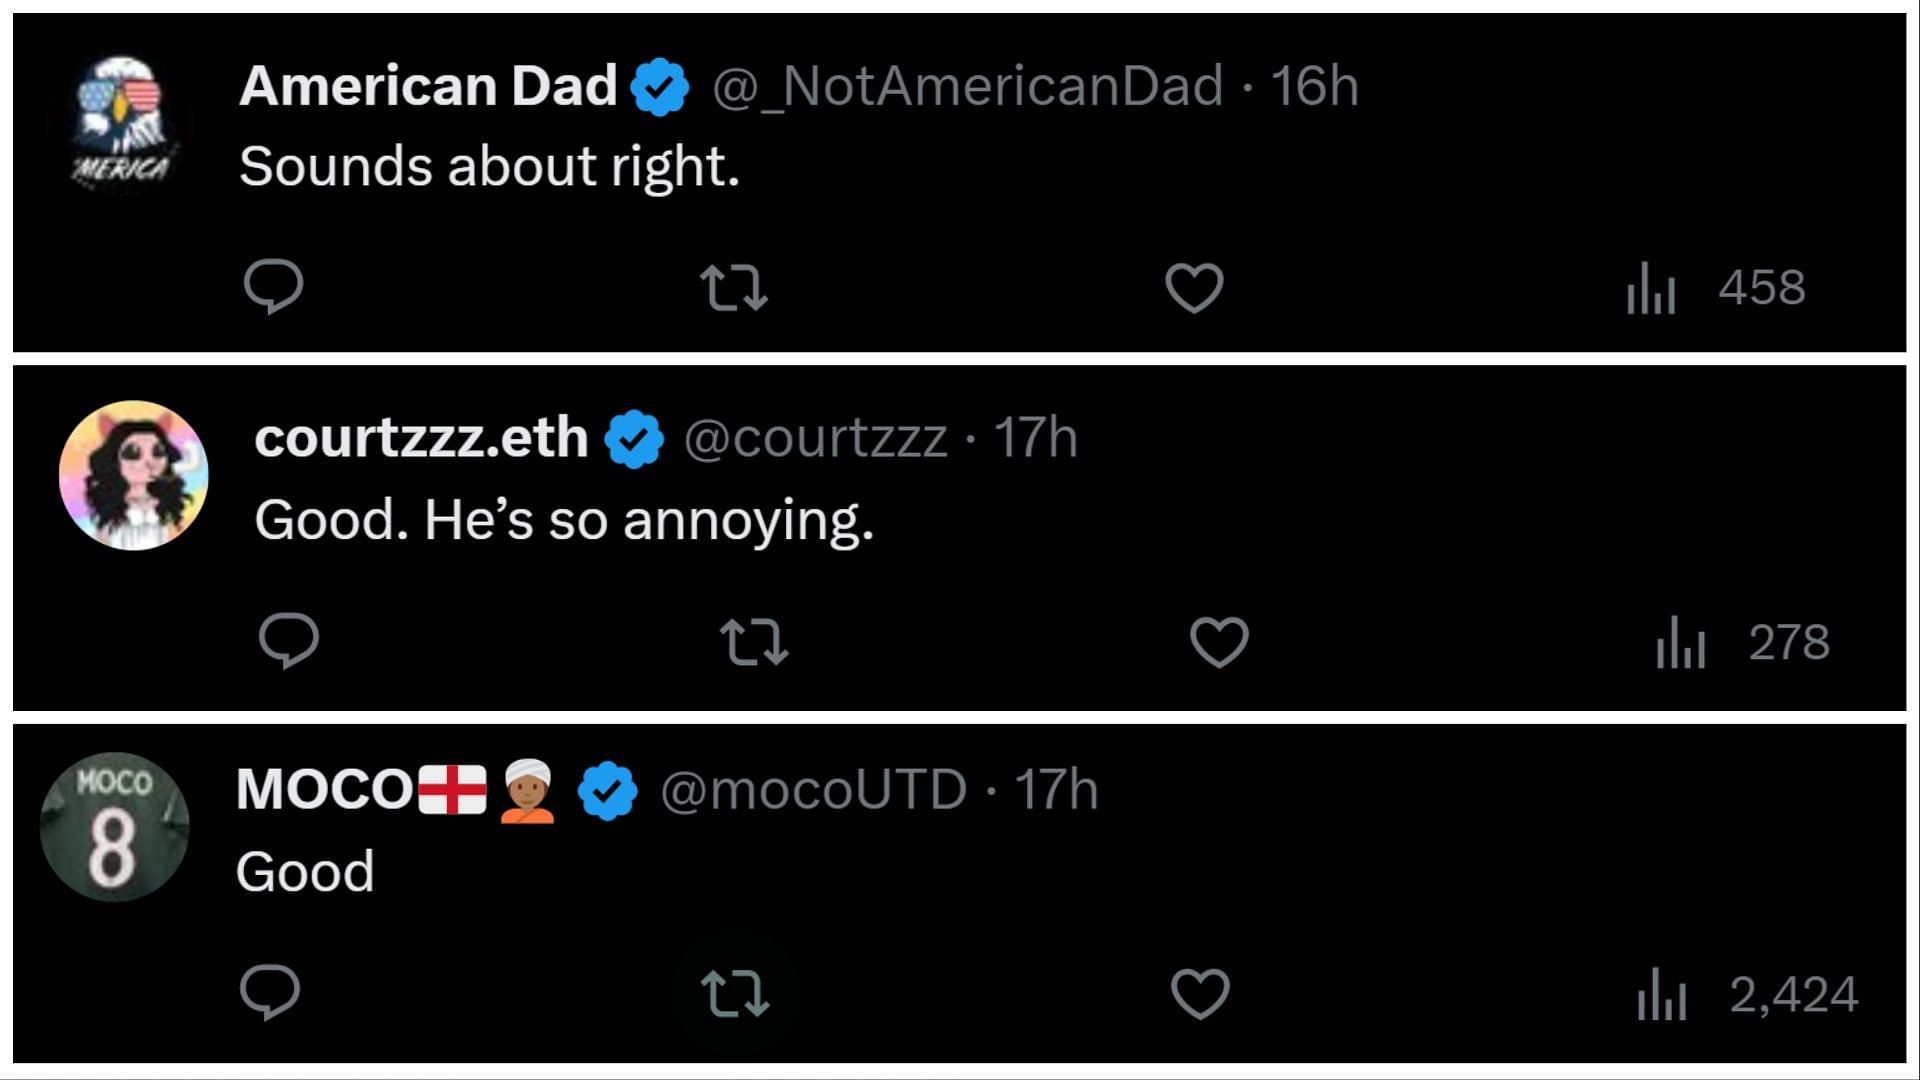View analytics showing 458 views
This screenshot has width=1920, height=1080.
pyautogui.click(x=1716, y=288)
